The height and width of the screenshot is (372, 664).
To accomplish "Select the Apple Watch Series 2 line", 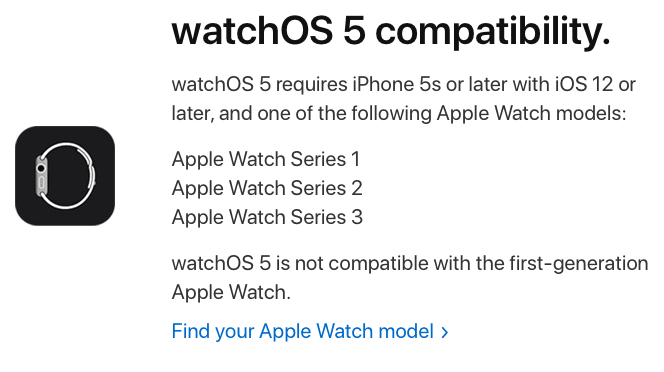I will (x=267, y=188).
